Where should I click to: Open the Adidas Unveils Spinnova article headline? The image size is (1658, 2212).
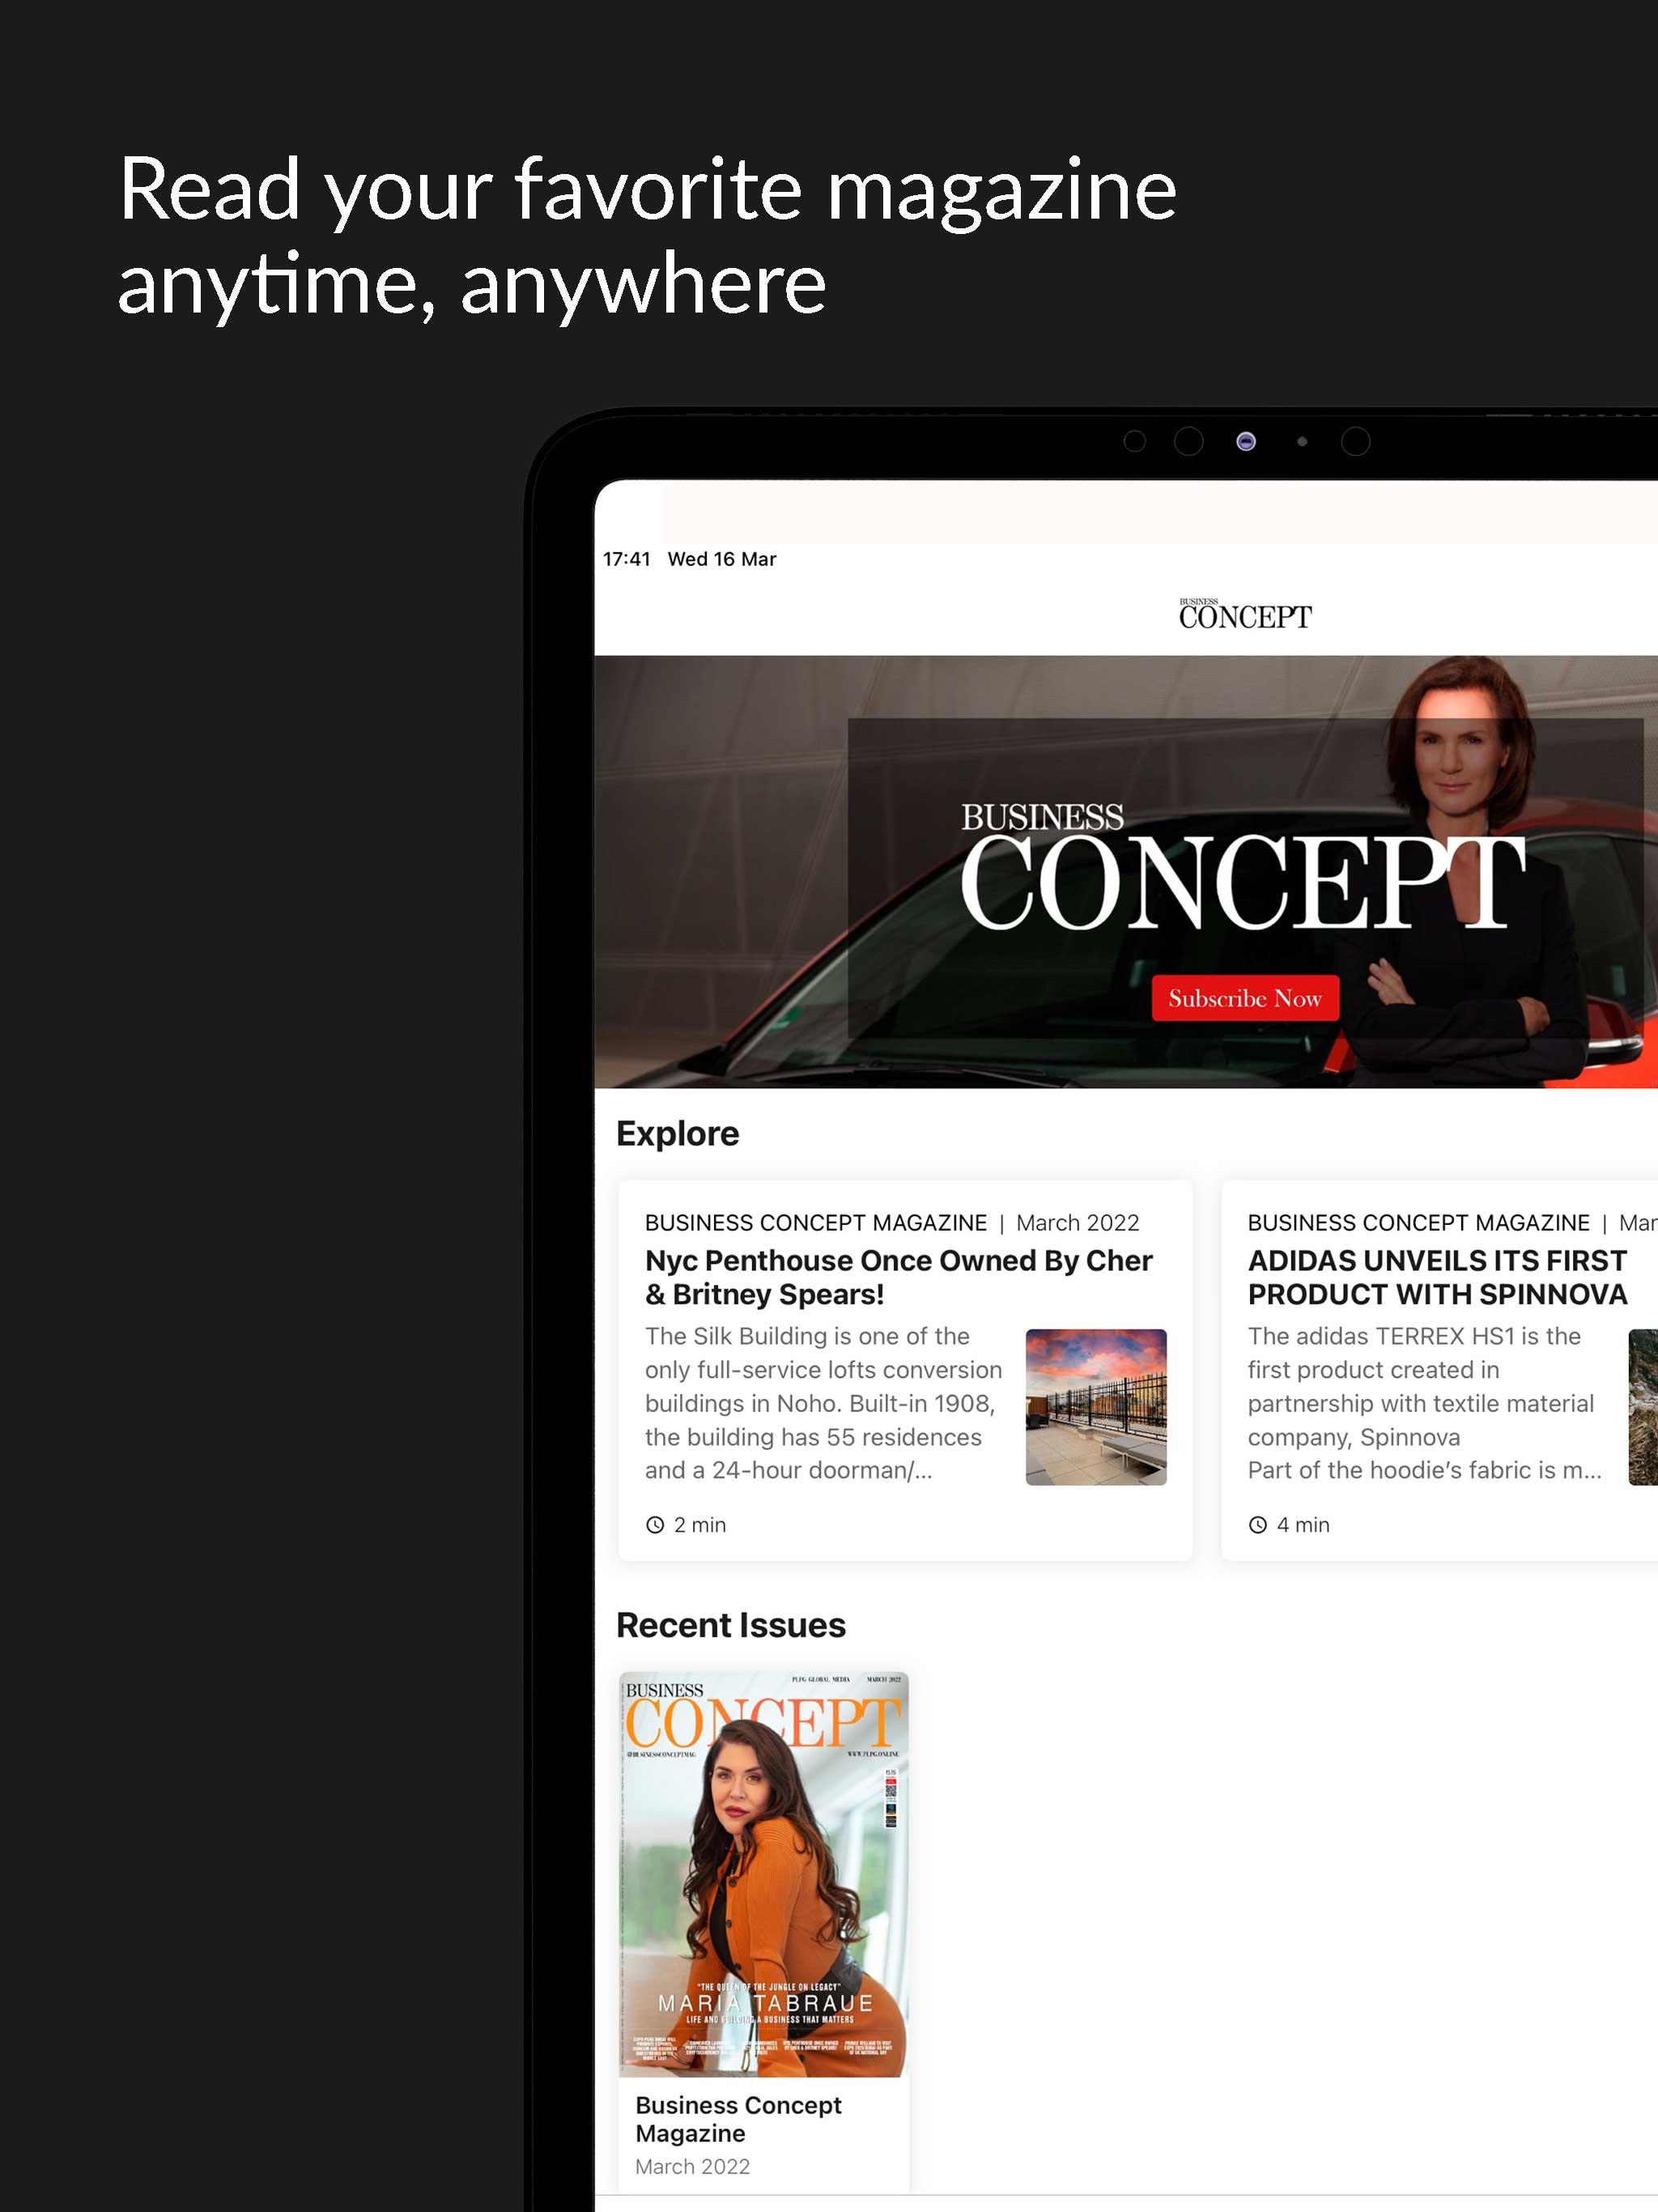[x=1437, y=1277]
